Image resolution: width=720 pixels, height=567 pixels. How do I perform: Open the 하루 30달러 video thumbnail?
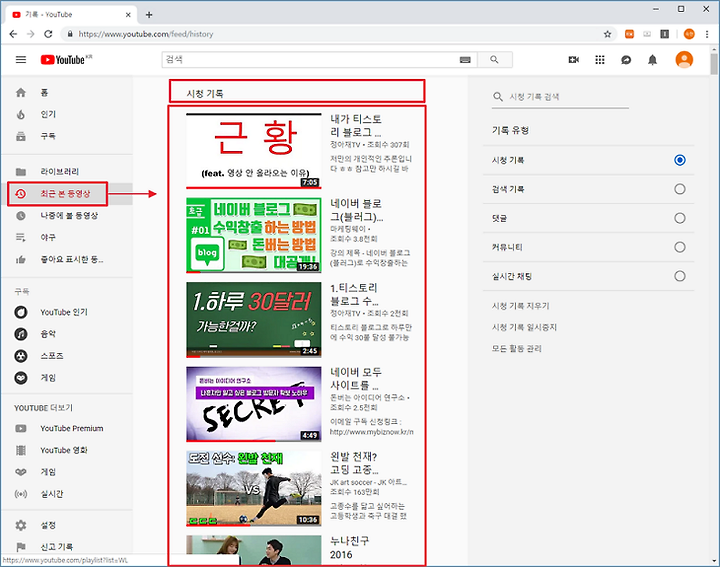[x=253, y=320]
